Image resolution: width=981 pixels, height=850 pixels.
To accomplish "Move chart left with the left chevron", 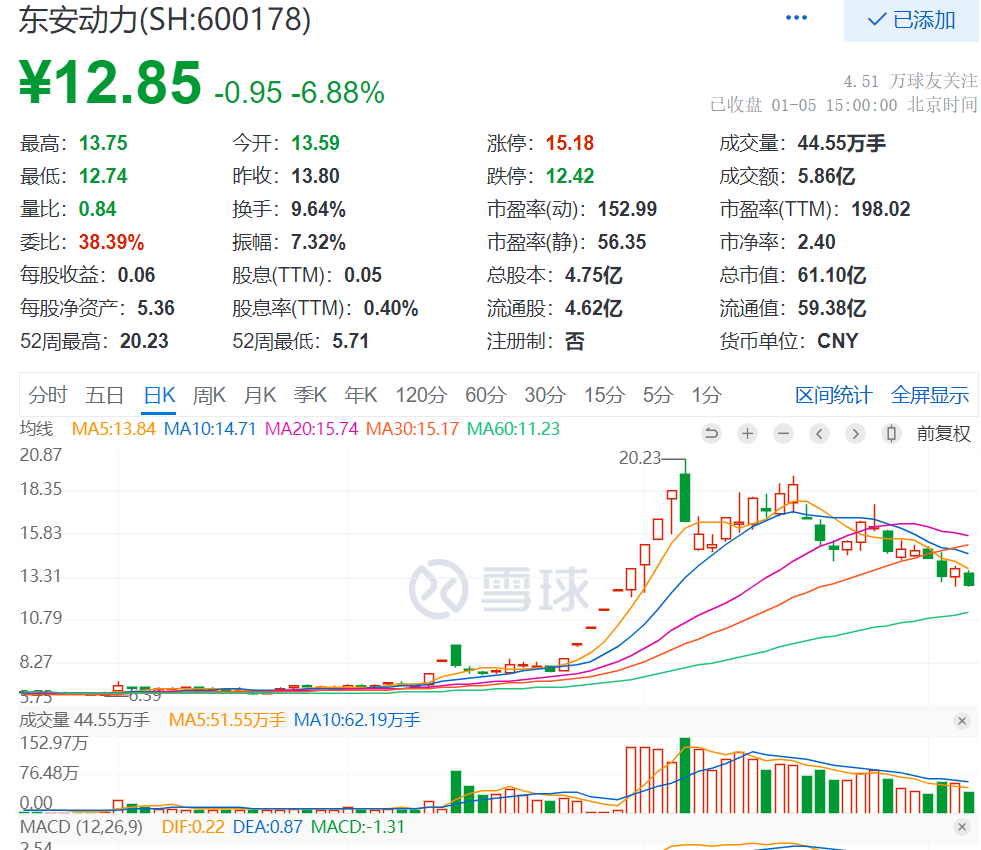I will tap(819, 433).
